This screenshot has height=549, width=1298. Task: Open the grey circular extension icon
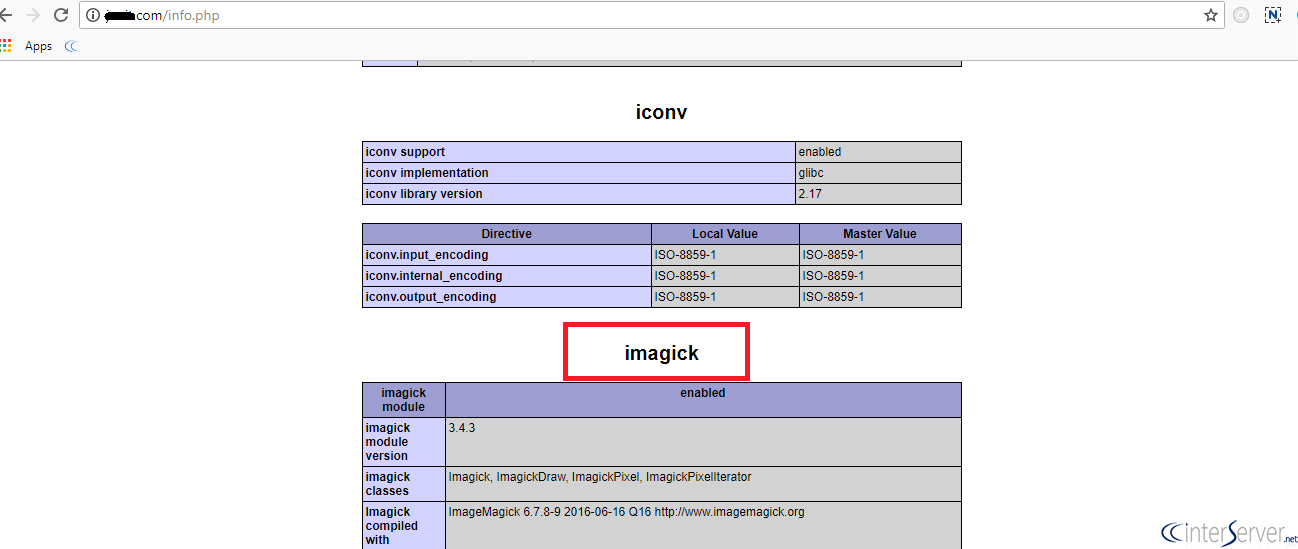(1241, 15)
